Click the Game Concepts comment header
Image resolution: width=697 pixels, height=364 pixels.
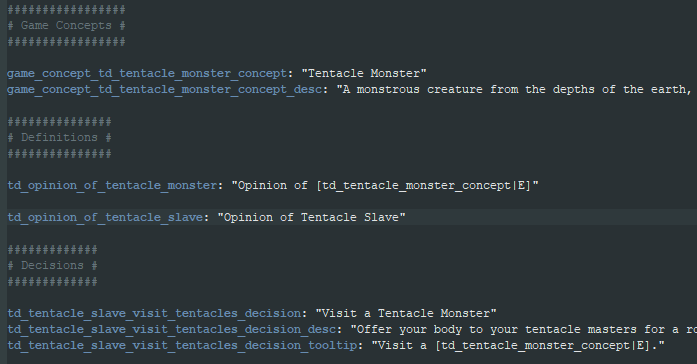coord(66,25)
